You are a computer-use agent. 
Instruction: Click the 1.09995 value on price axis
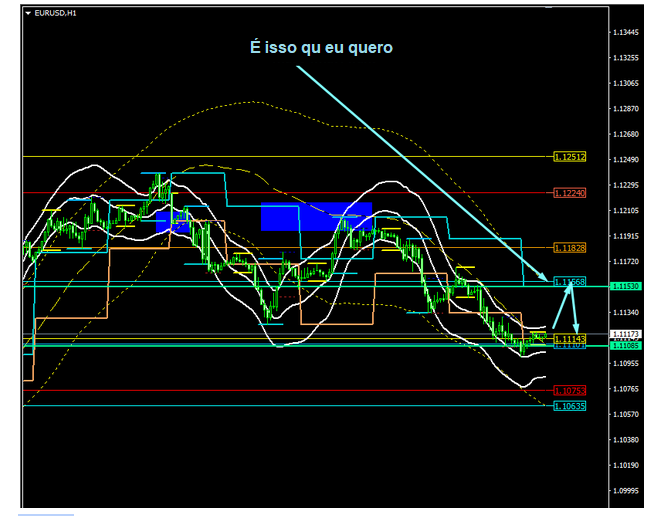[625, 491]
